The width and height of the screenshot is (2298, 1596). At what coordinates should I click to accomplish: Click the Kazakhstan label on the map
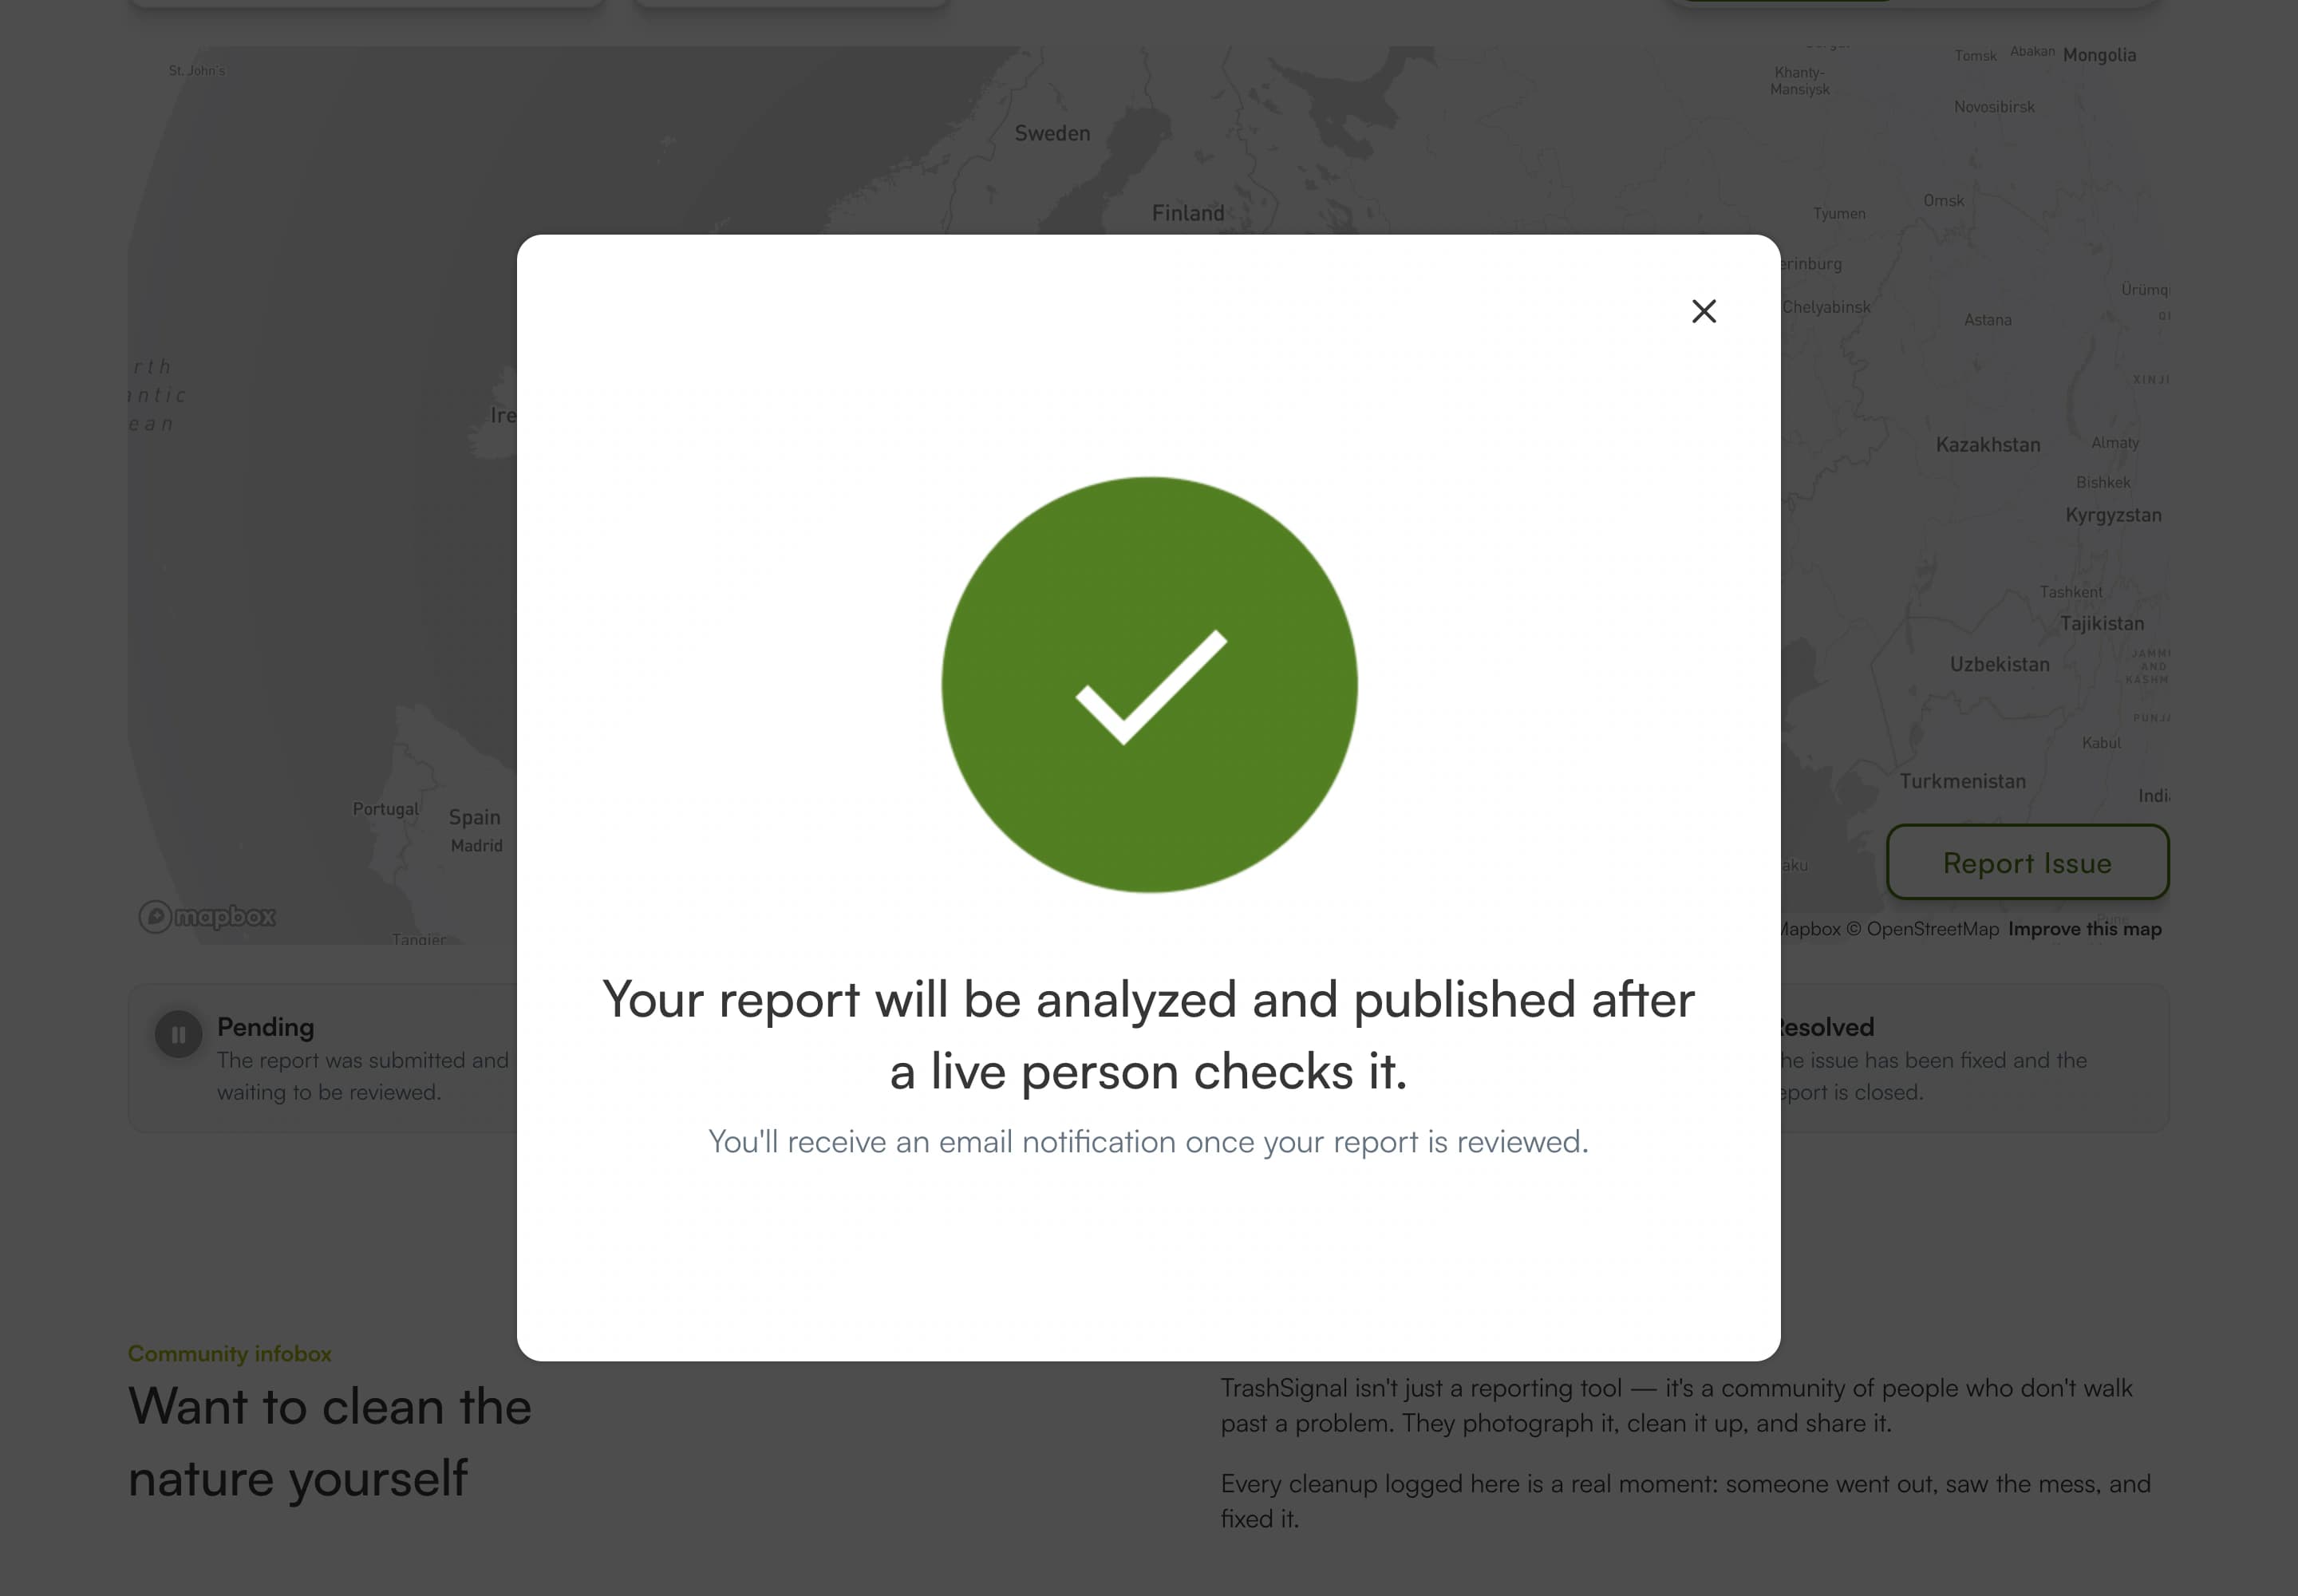tap(1987, 445)
